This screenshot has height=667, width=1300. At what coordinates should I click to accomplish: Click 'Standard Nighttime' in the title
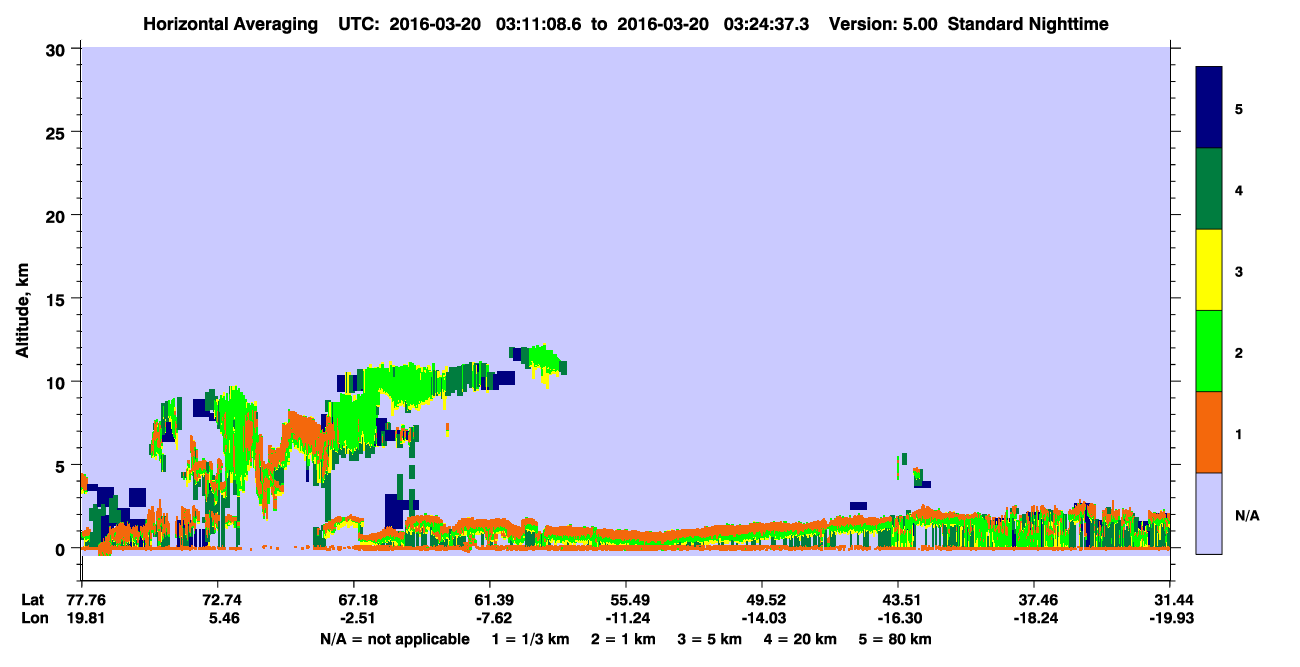coord(1027,24)
